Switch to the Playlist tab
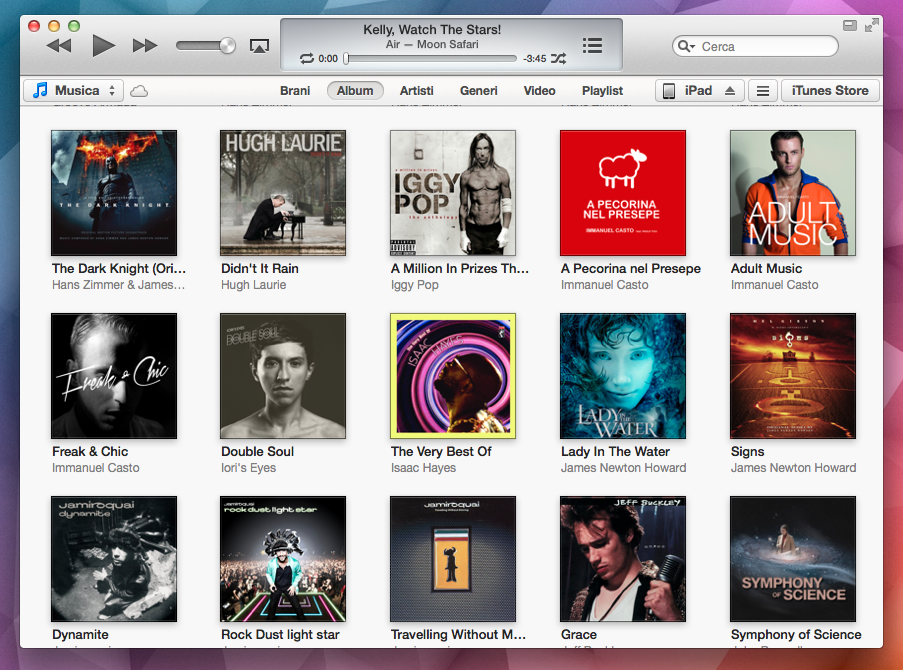The image size is (903, 670). tap(602, 90)
